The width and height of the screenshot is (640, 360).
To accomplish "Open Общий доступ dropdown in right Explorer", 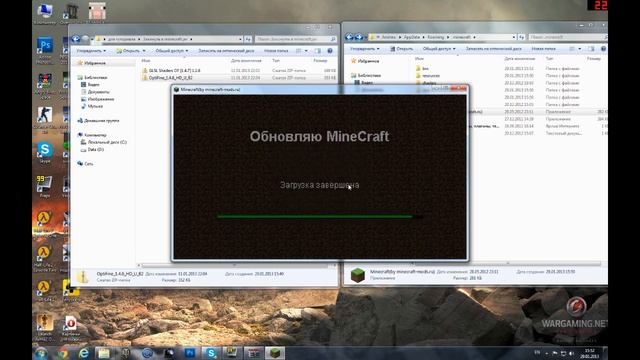I will [439, 49].
